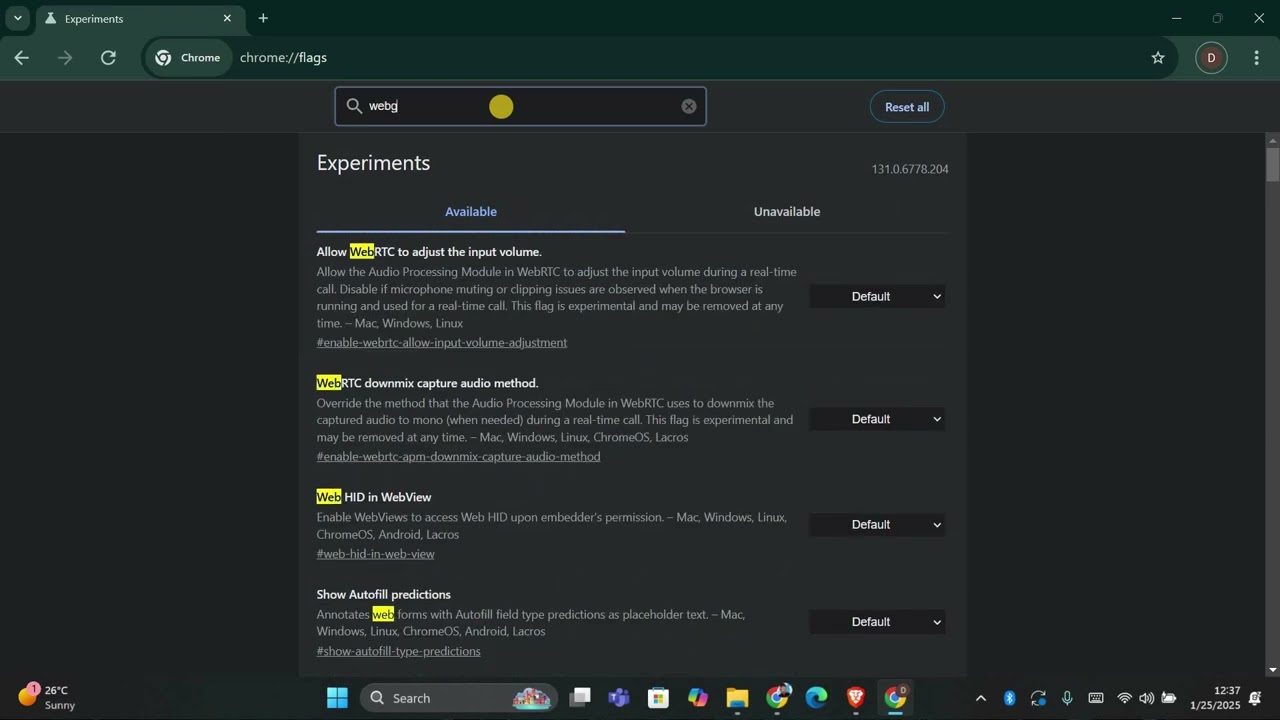Click the version number 131.0.6778.204
The image size is (1280, 720).
[x=910, y=169]
